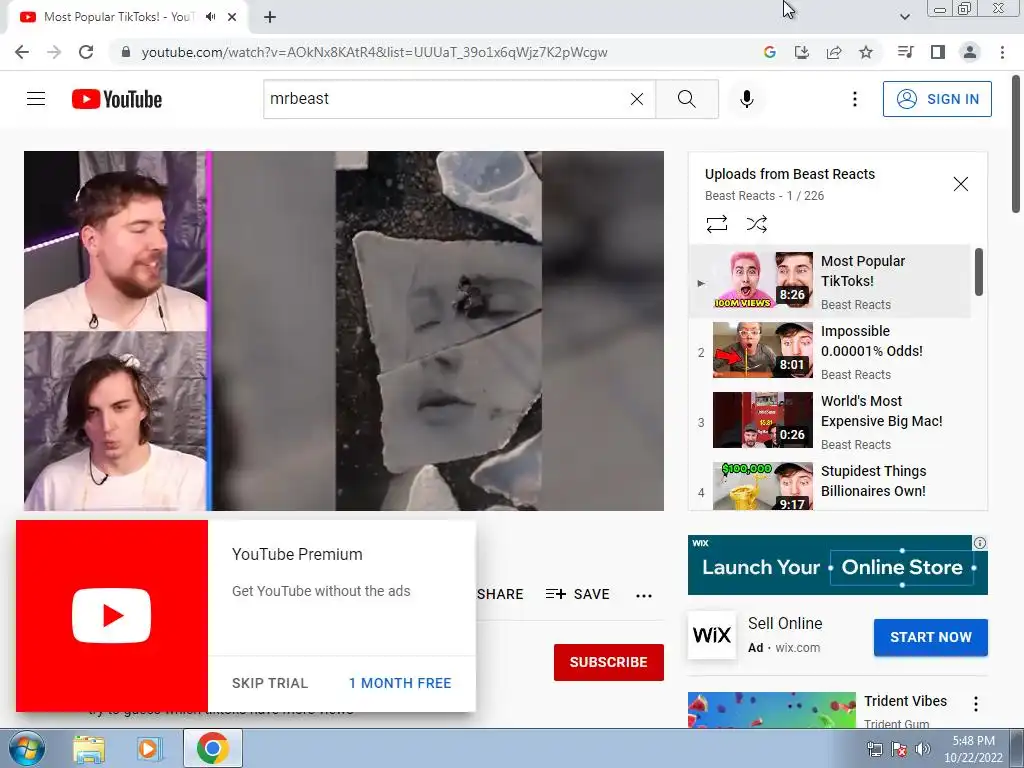
Task: Clear the search box text
Action: [x=637, y=99]
